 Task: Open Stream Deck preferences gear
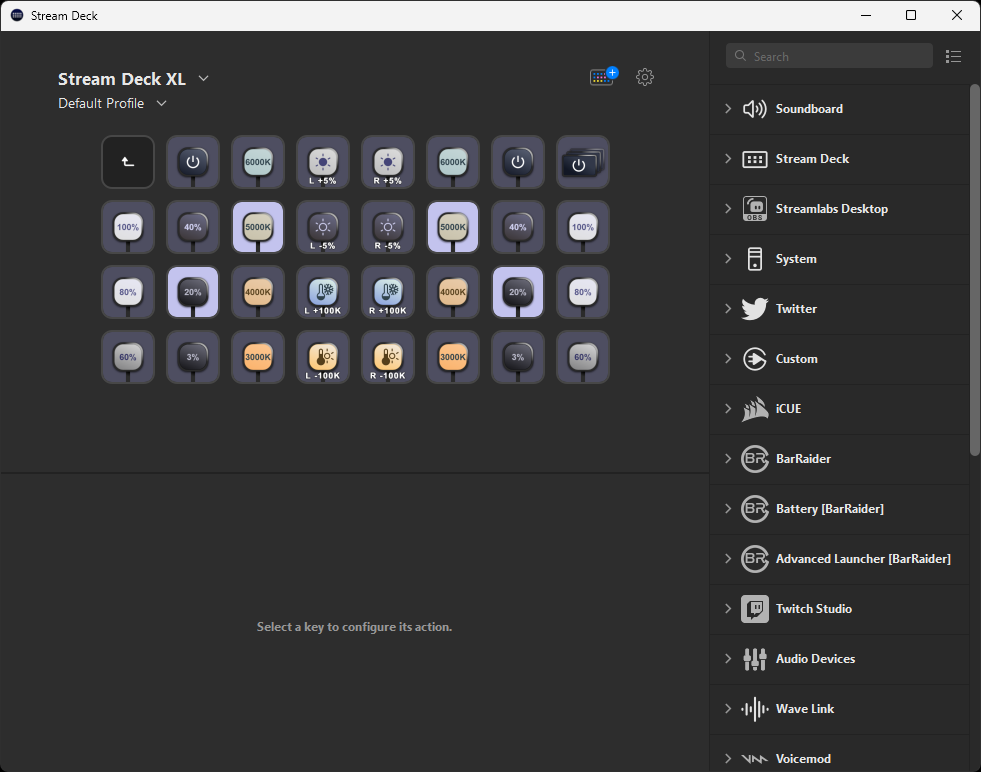pyautogui.click(x=645, y=77)
